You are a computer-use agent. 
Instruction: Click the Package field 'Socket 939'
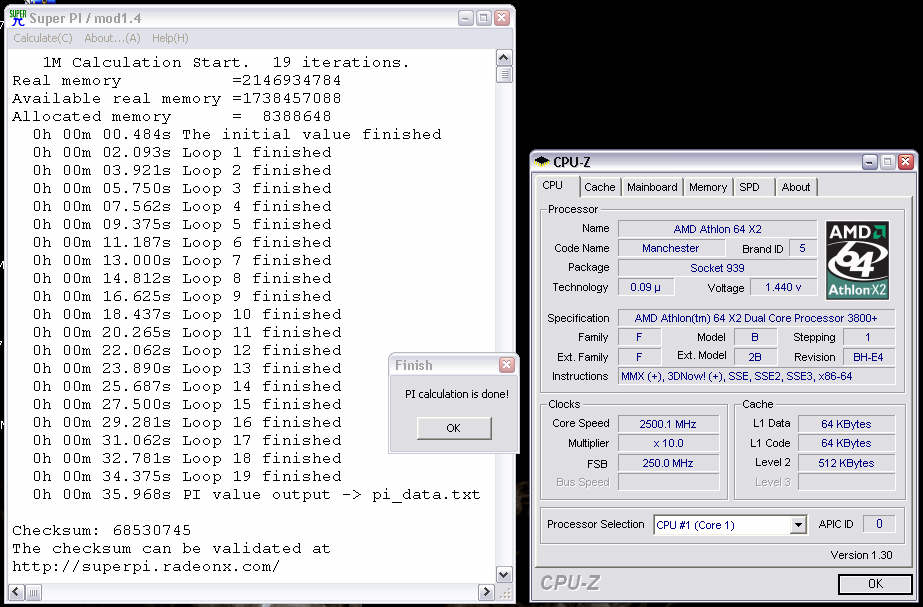coord(717,268)
